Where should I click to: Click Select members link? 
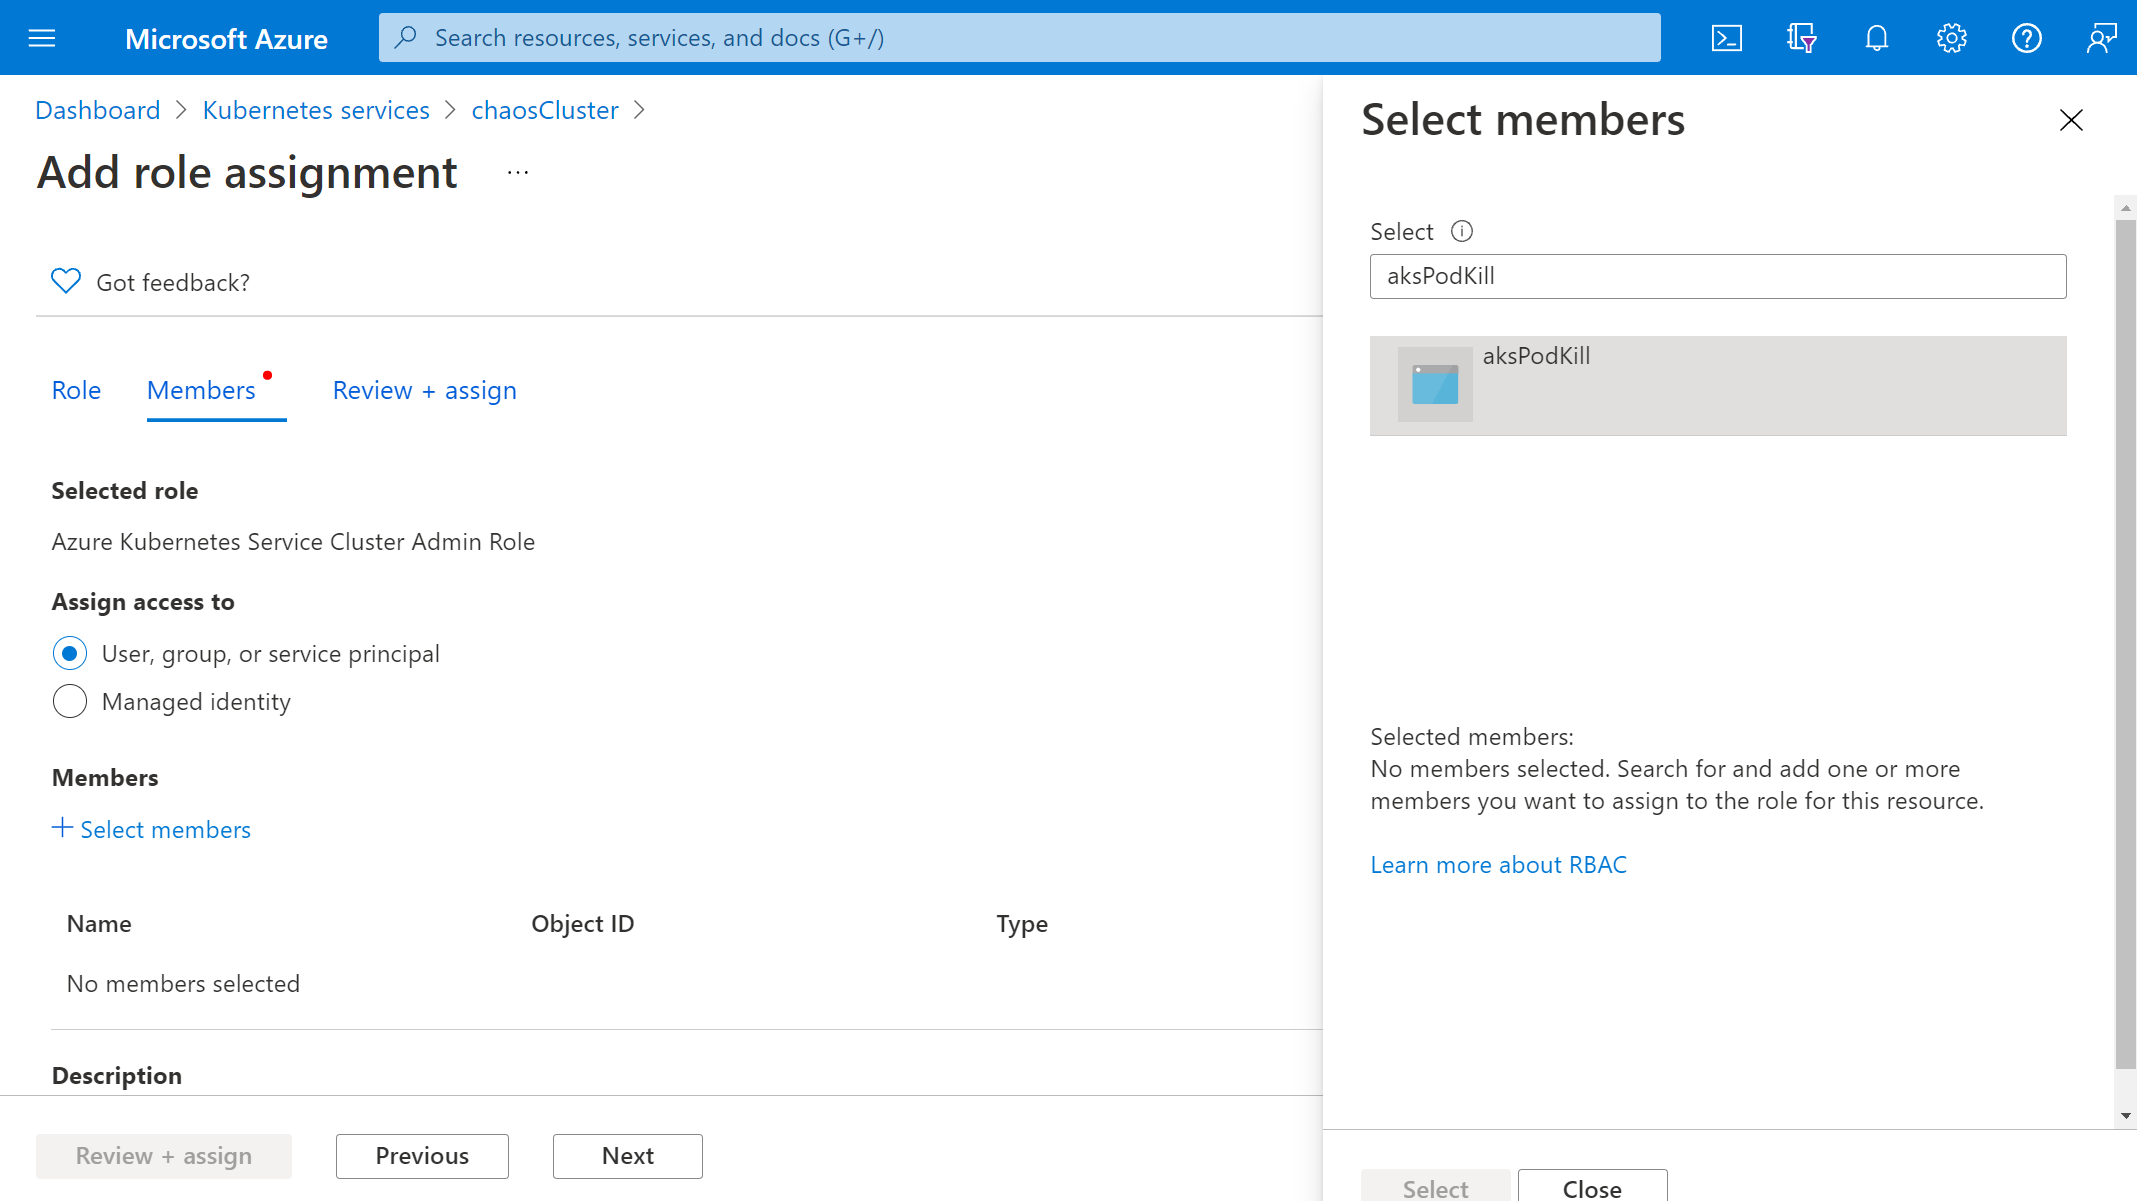click(x=151, y=830)
